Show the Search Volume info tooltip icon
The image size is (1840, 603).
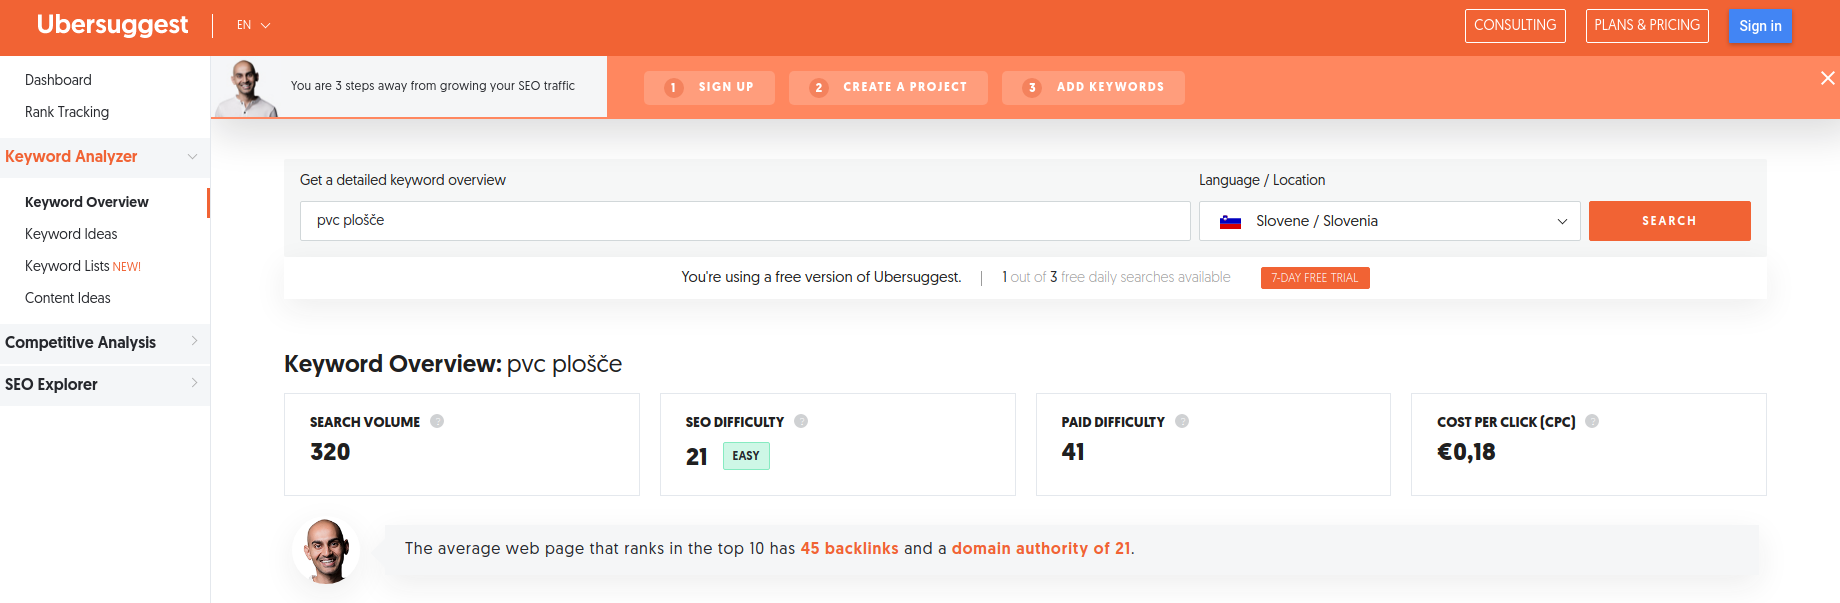(437, 421)
